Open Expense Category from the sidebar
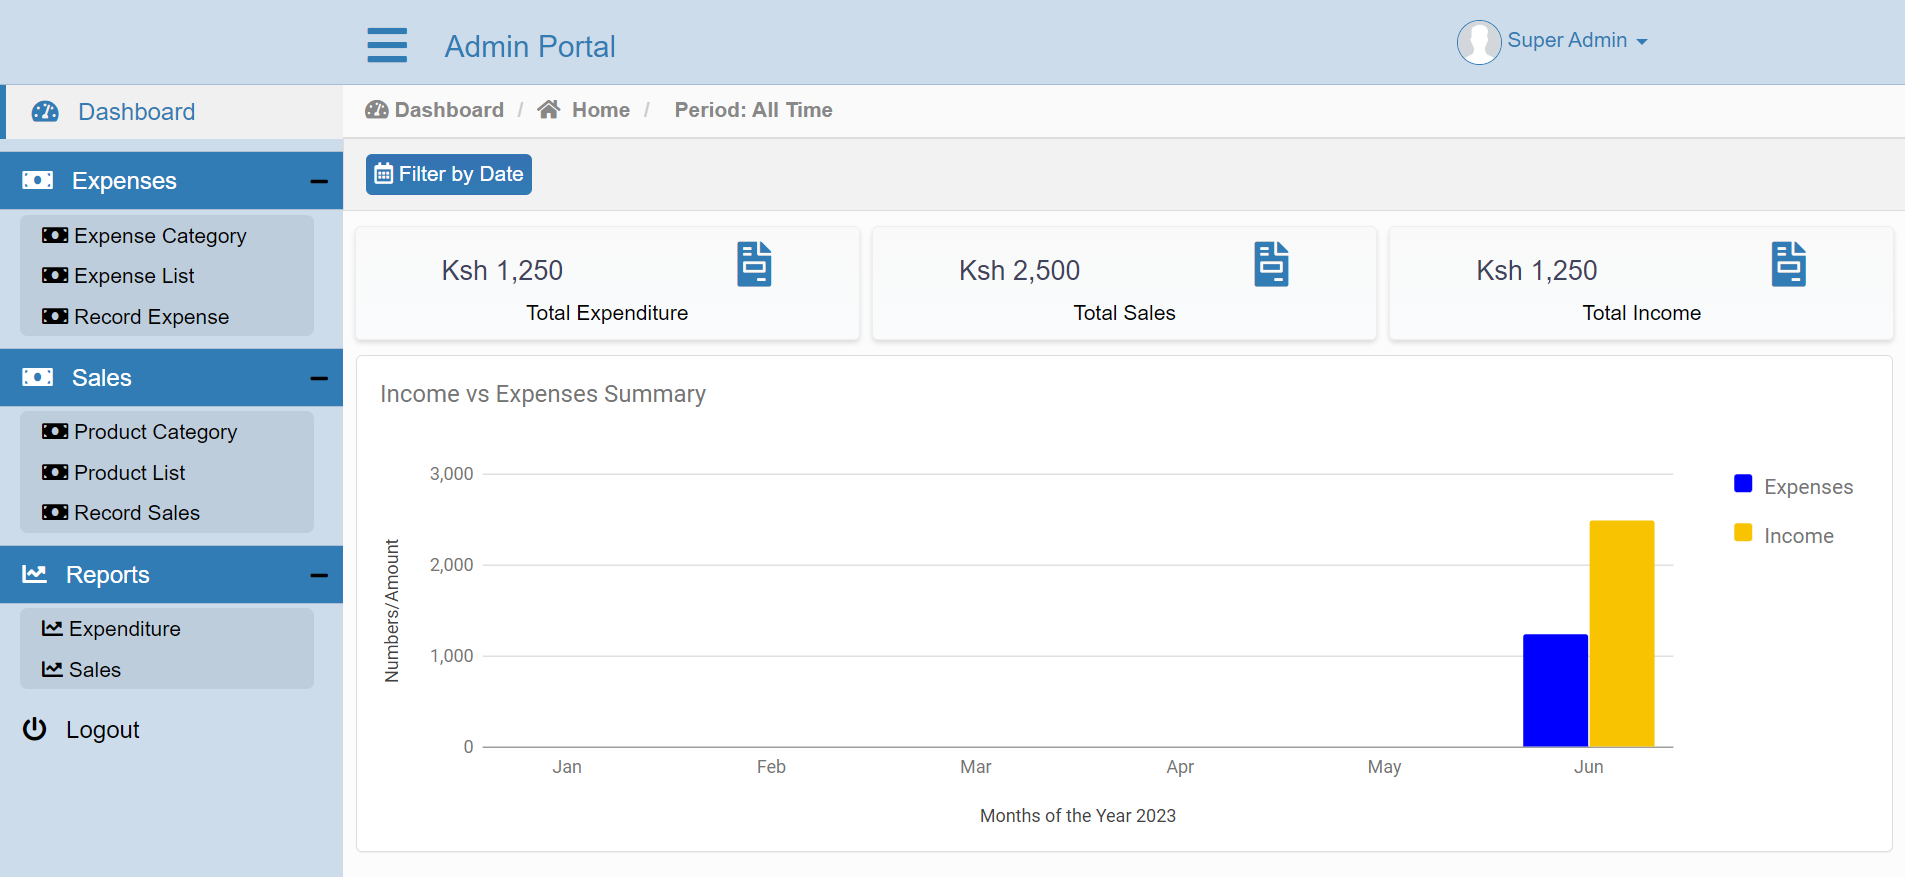This screenshot has width=1905, height=877. 160,236
